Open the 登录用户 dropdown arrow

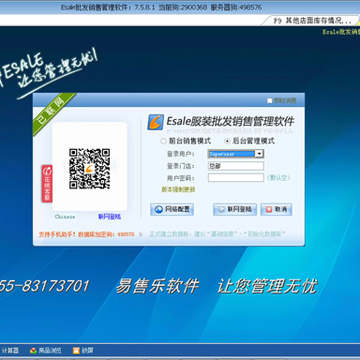[259, 154]
